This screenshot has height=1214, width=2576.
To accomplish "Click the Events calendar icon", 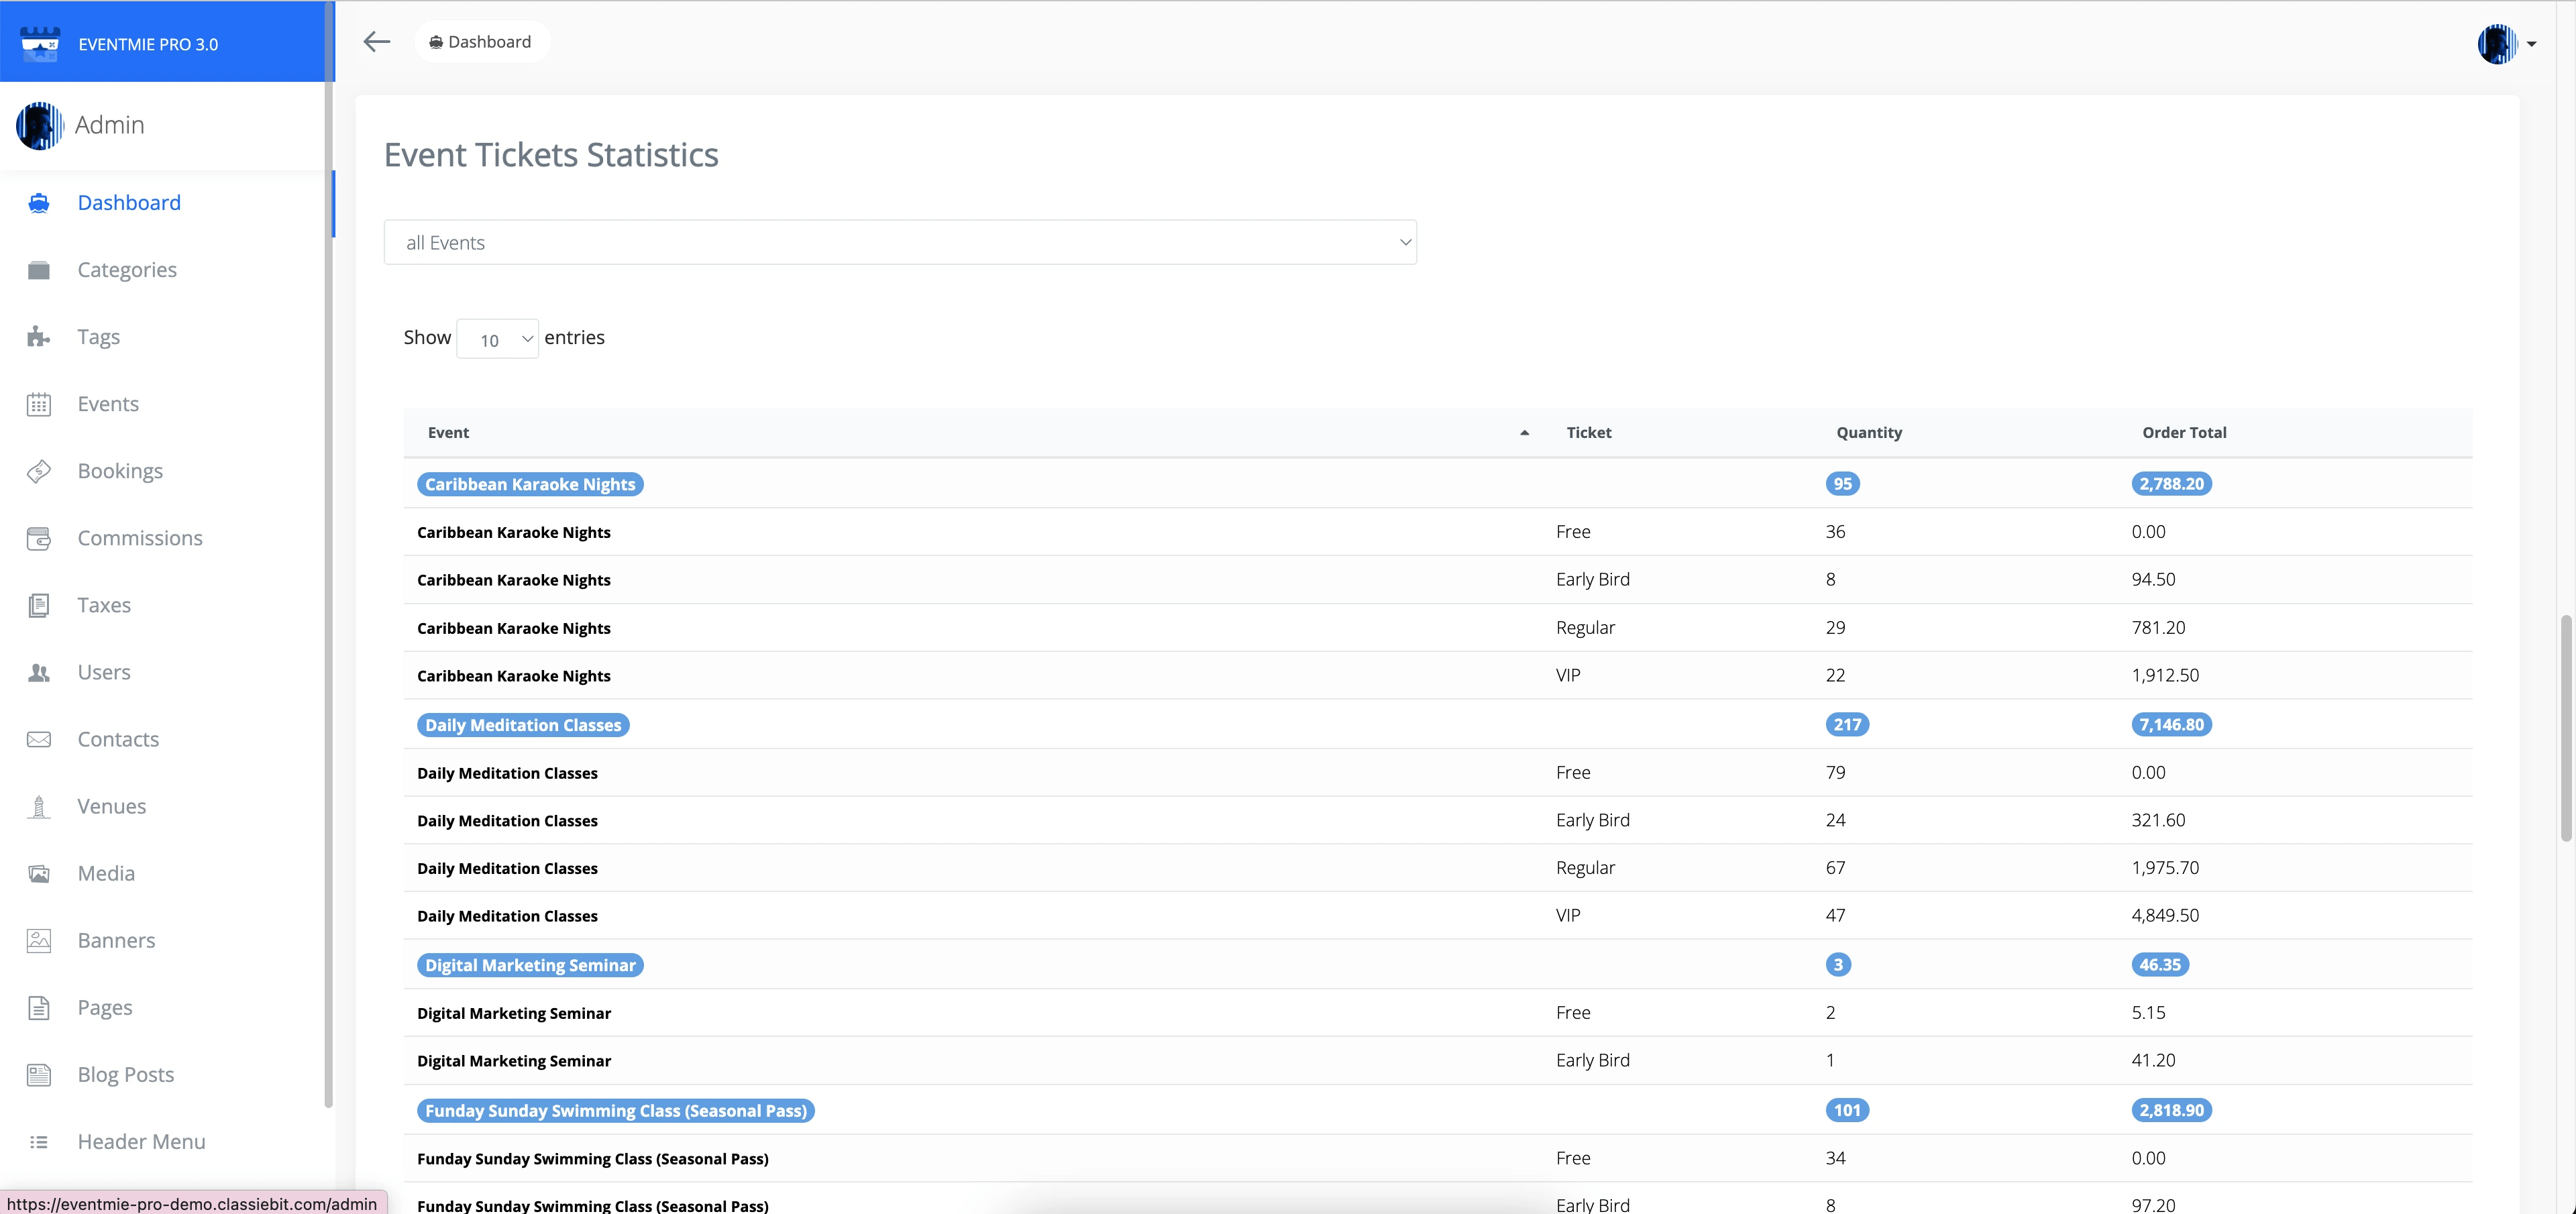I will coord(39,404).
